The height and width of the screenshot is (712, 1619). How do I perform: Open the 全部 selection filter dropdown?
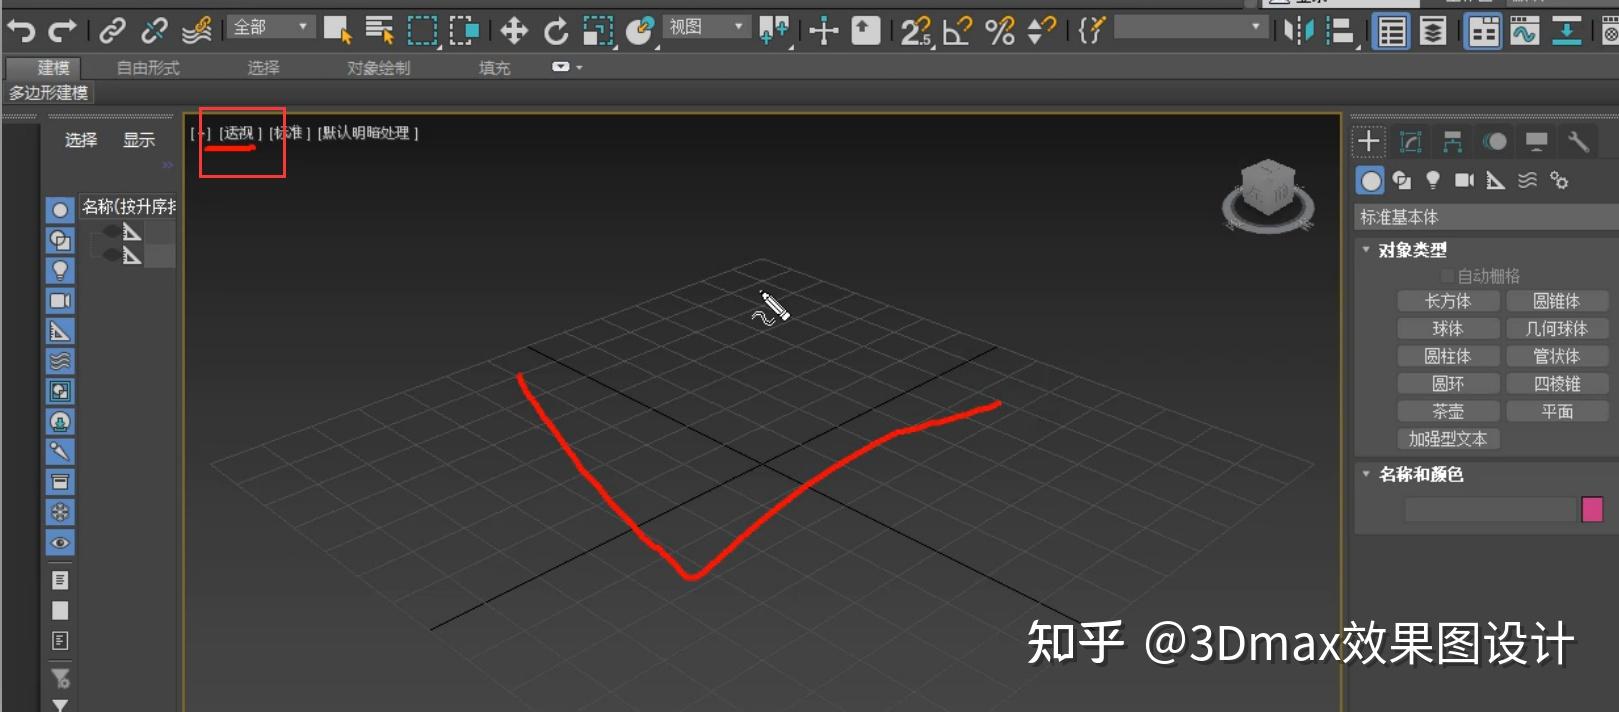(271, 27)
